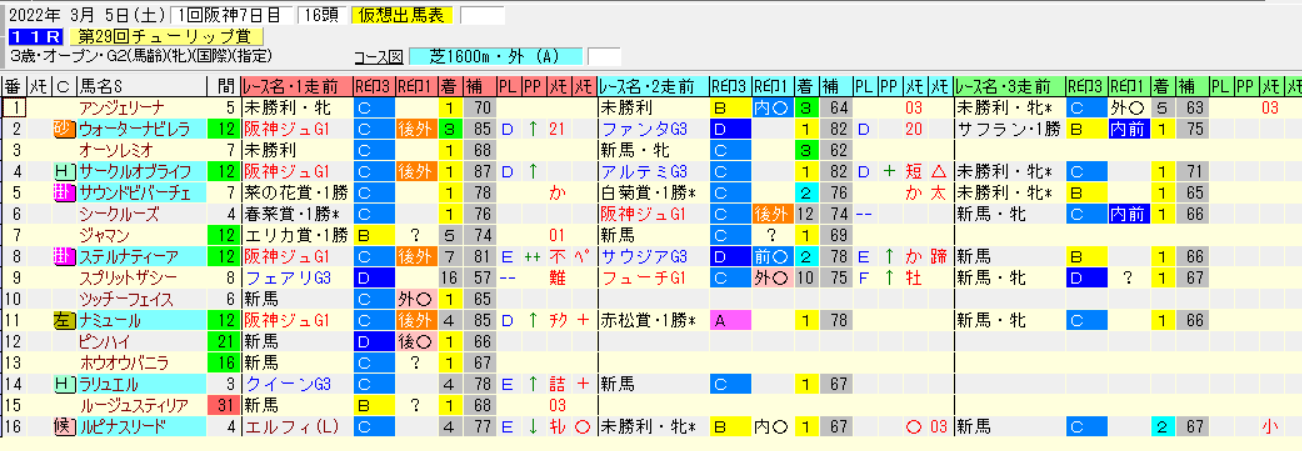Click 後○ mark in ピンハイ row
1302x451 pixels.
[415, 342]
